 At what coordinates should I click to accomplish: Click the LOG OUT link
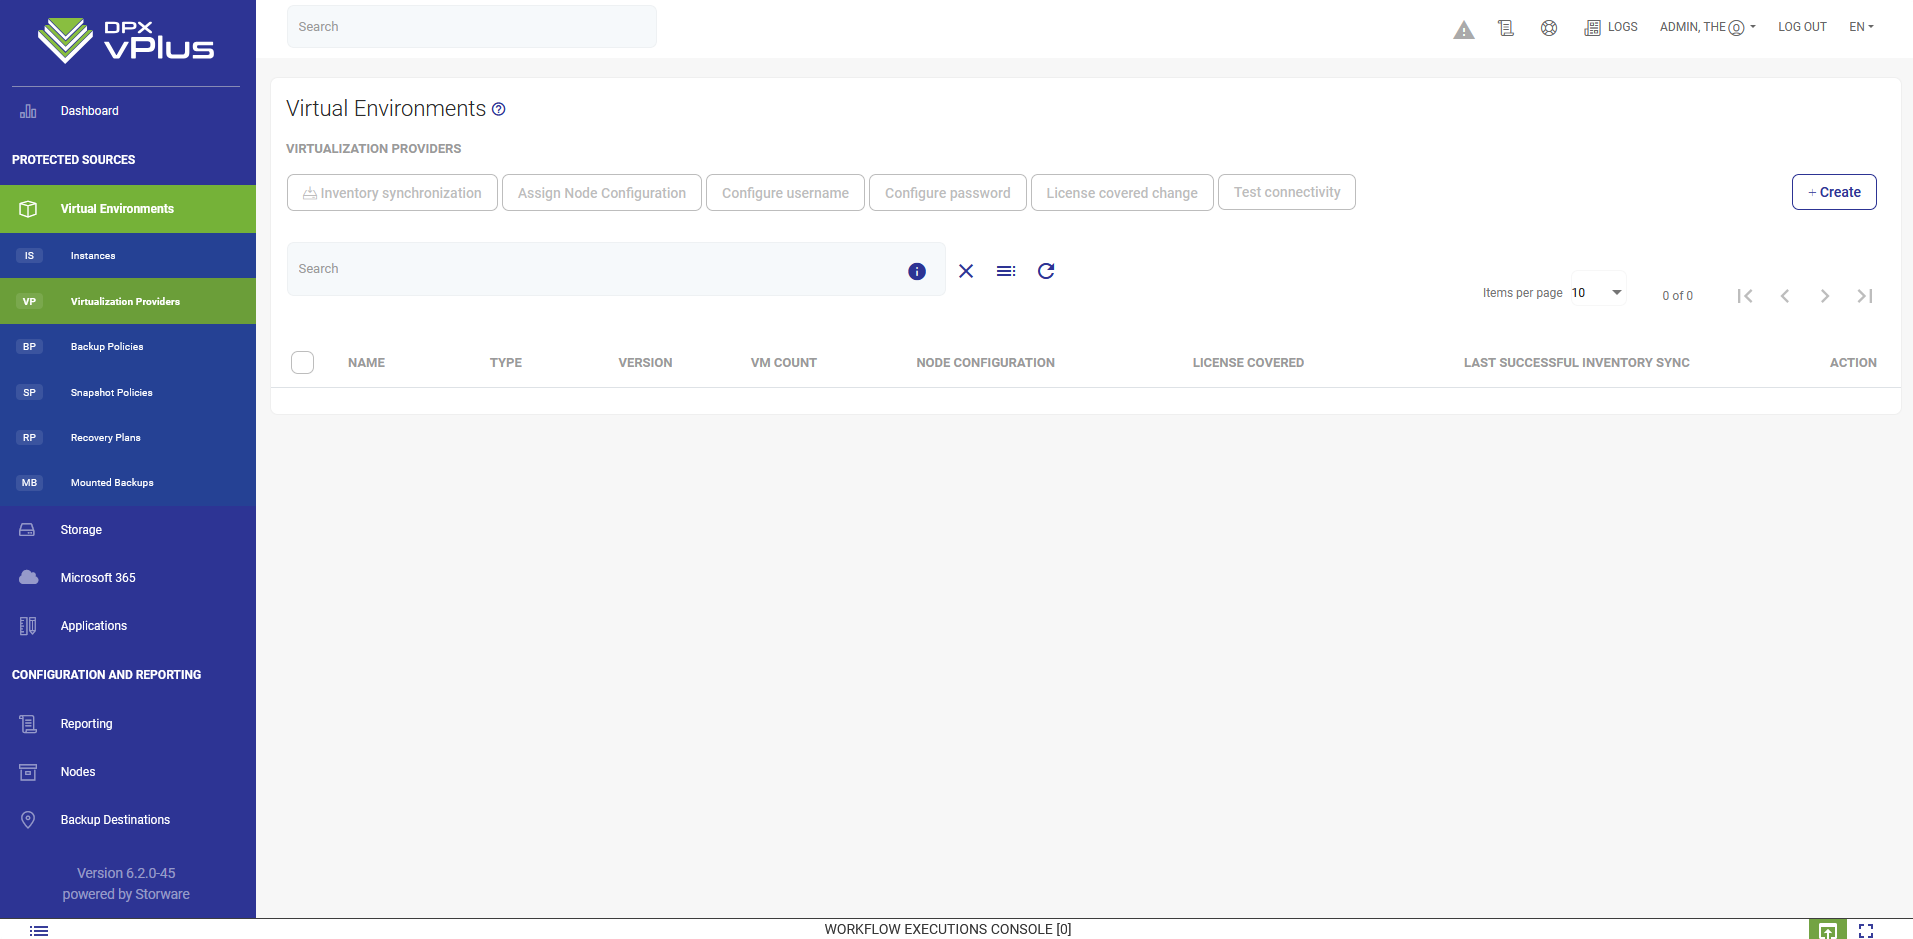click(x=1801, y=27)
